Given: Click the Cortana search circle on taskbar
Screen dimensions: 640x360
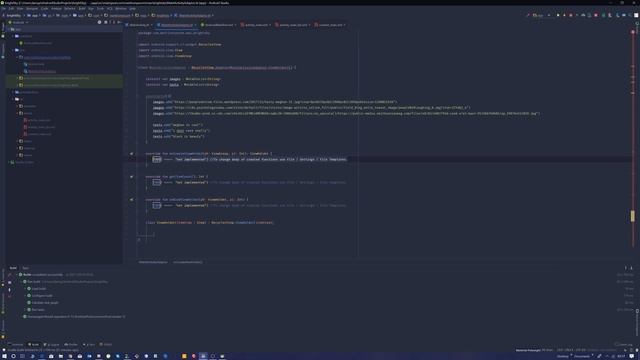Looking at the screenshot, I should coord(13,356).
